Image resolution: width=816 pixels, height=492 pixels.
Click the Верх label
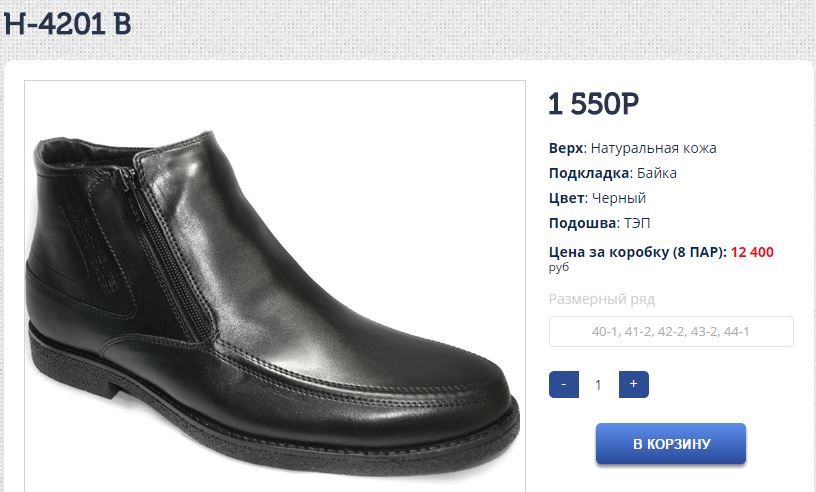coord(565,148)
